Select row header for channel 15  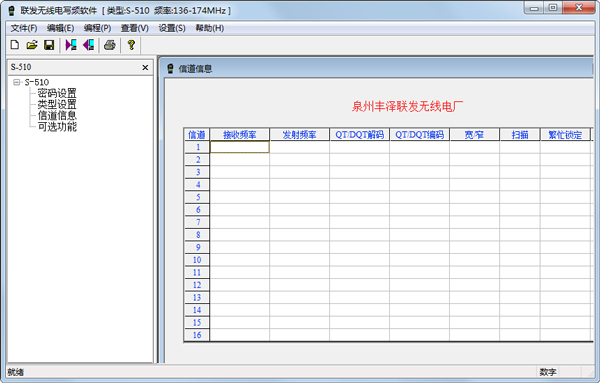pos(197,323)
